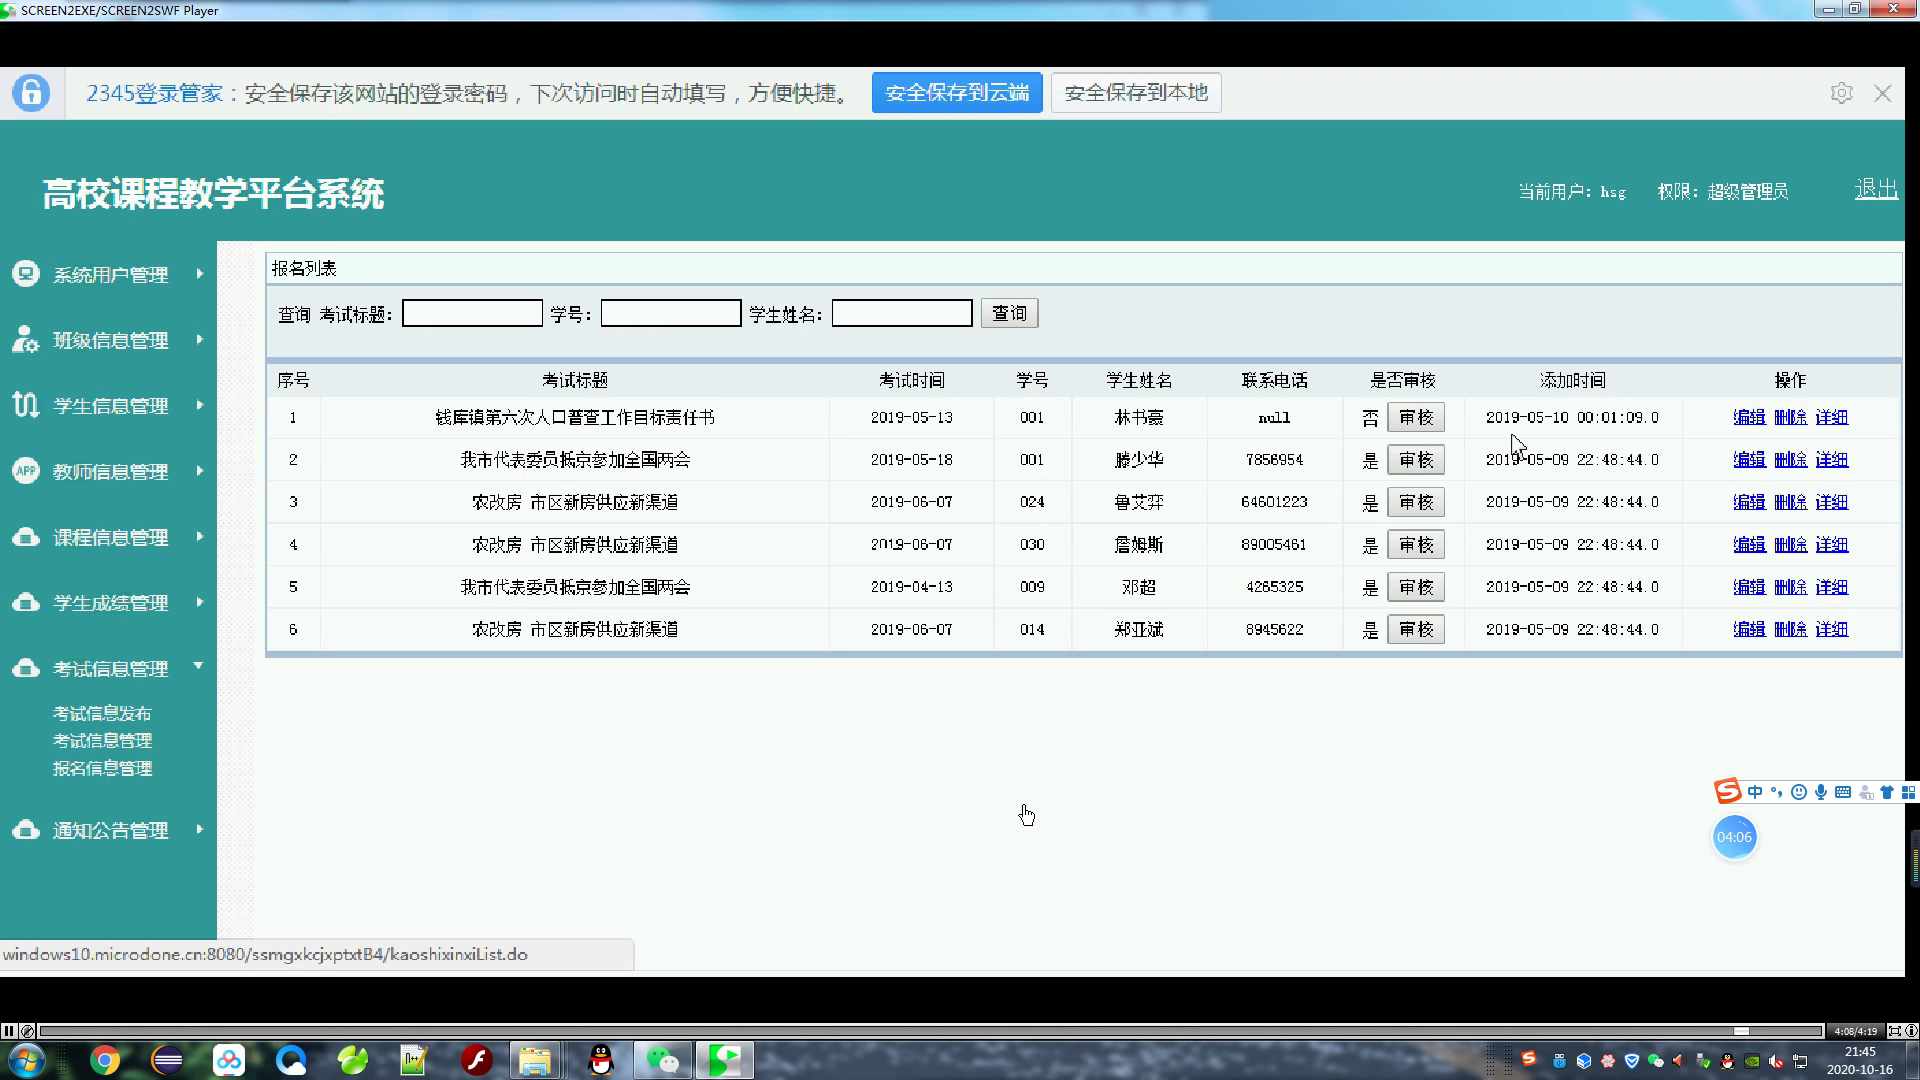Click Sogou soft keyboard icon
This screenshot has width=1920, height=1080.
click(x=1843, y=792)
